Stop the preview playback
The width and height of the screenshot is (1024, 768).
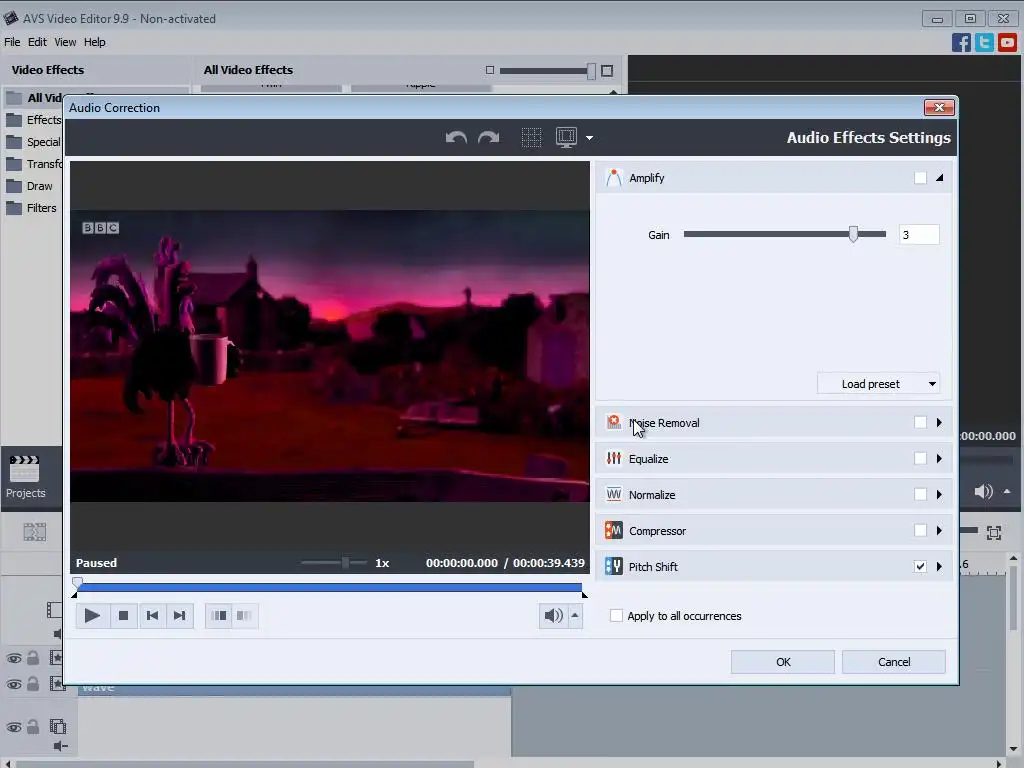123,615
